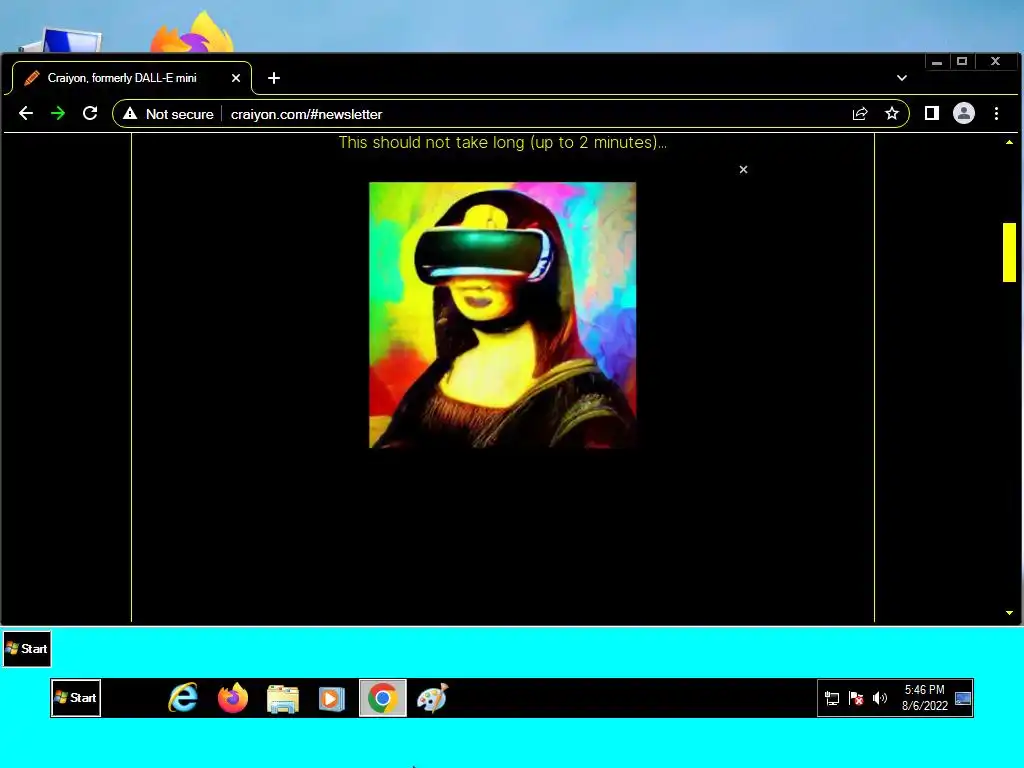Viewport: 1024px width, 768px height.
Task: Minimize the Chrome window
Action: point(937,61)
